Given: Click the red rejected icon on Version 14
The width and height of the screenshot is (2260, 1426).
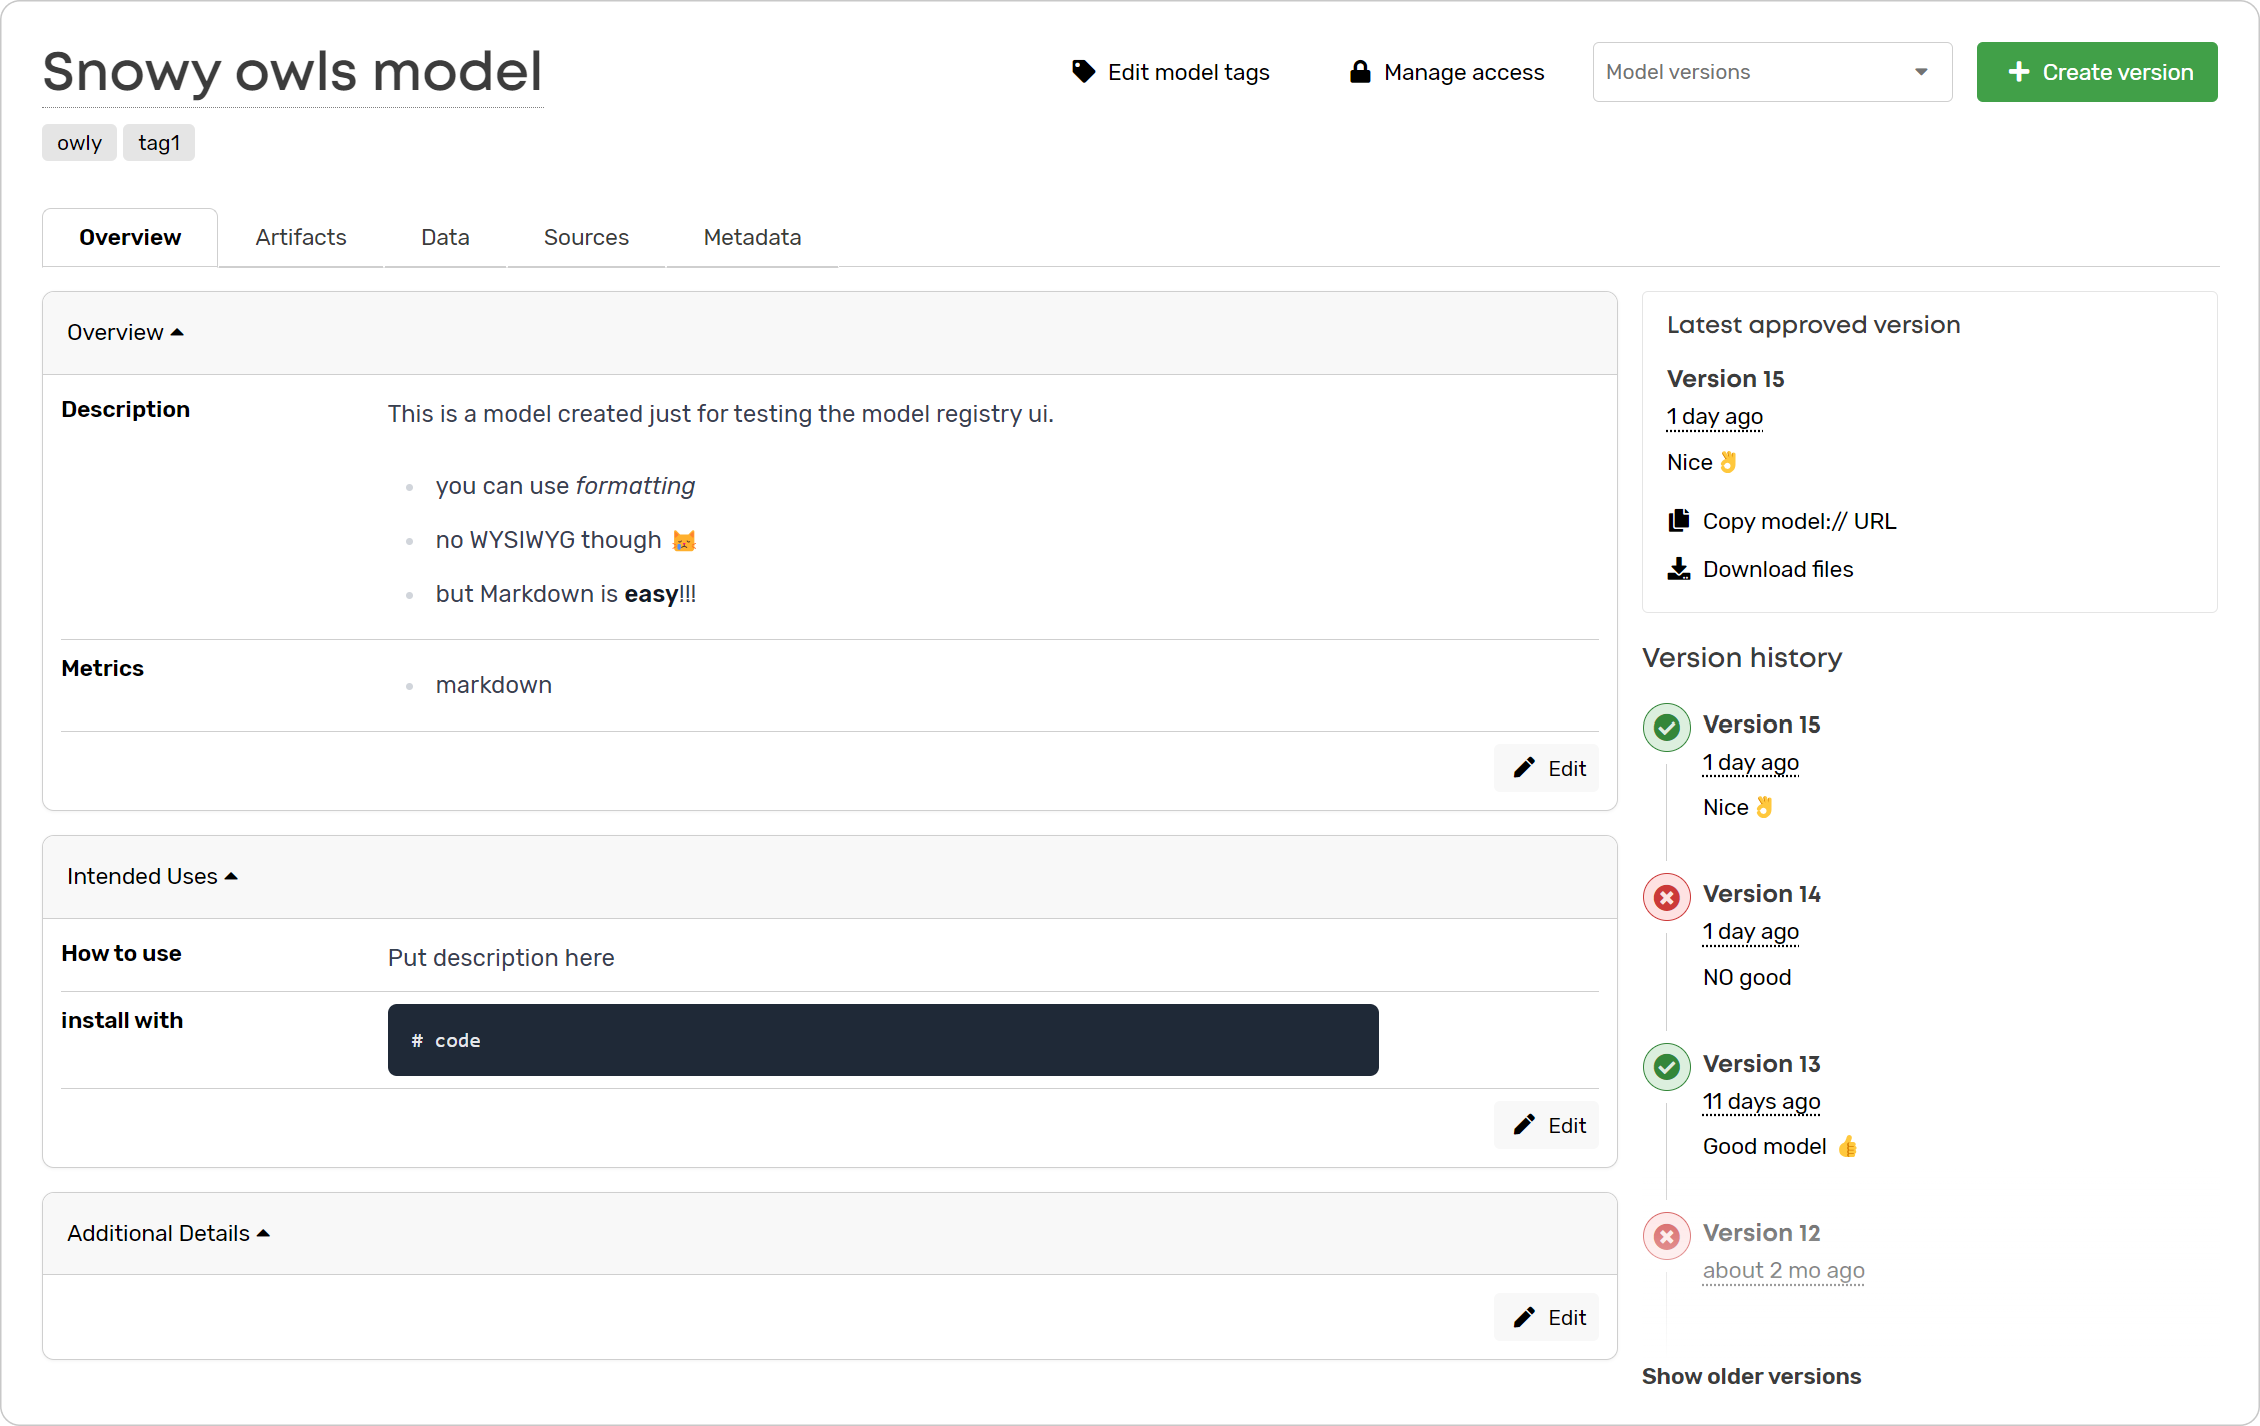Looking at the screenshot, I should (x=1666, y=897).
